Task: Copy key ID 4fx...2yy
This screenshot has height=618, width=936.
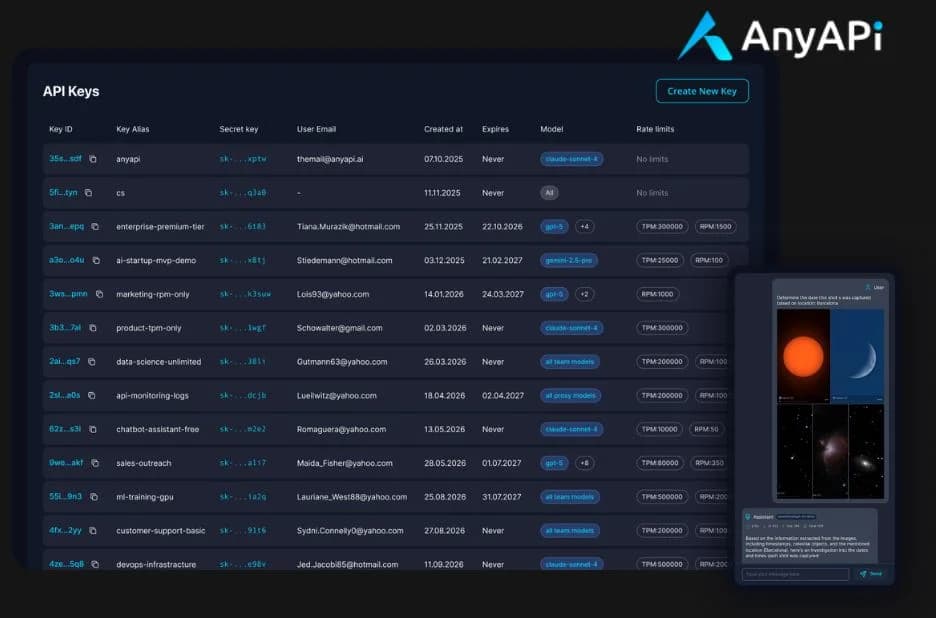Action: [x=93, y=530]
